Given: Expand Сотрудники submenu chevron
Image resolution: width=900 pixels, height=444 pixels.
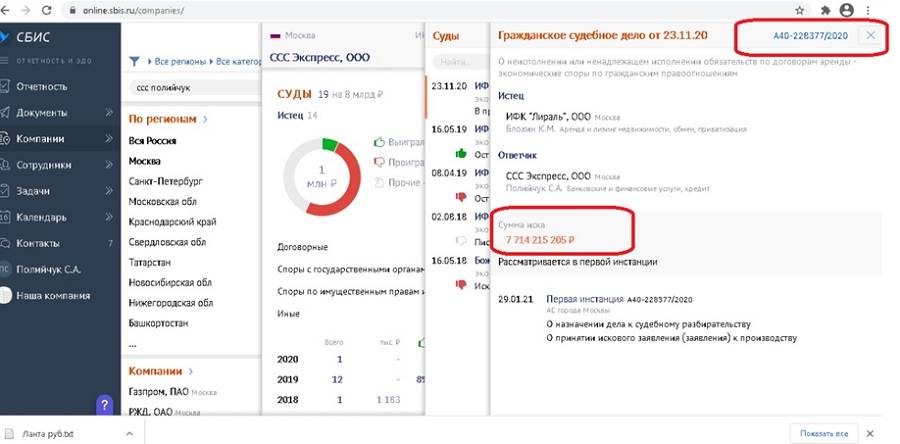Looking at the screenshot, I should (109, 165).
